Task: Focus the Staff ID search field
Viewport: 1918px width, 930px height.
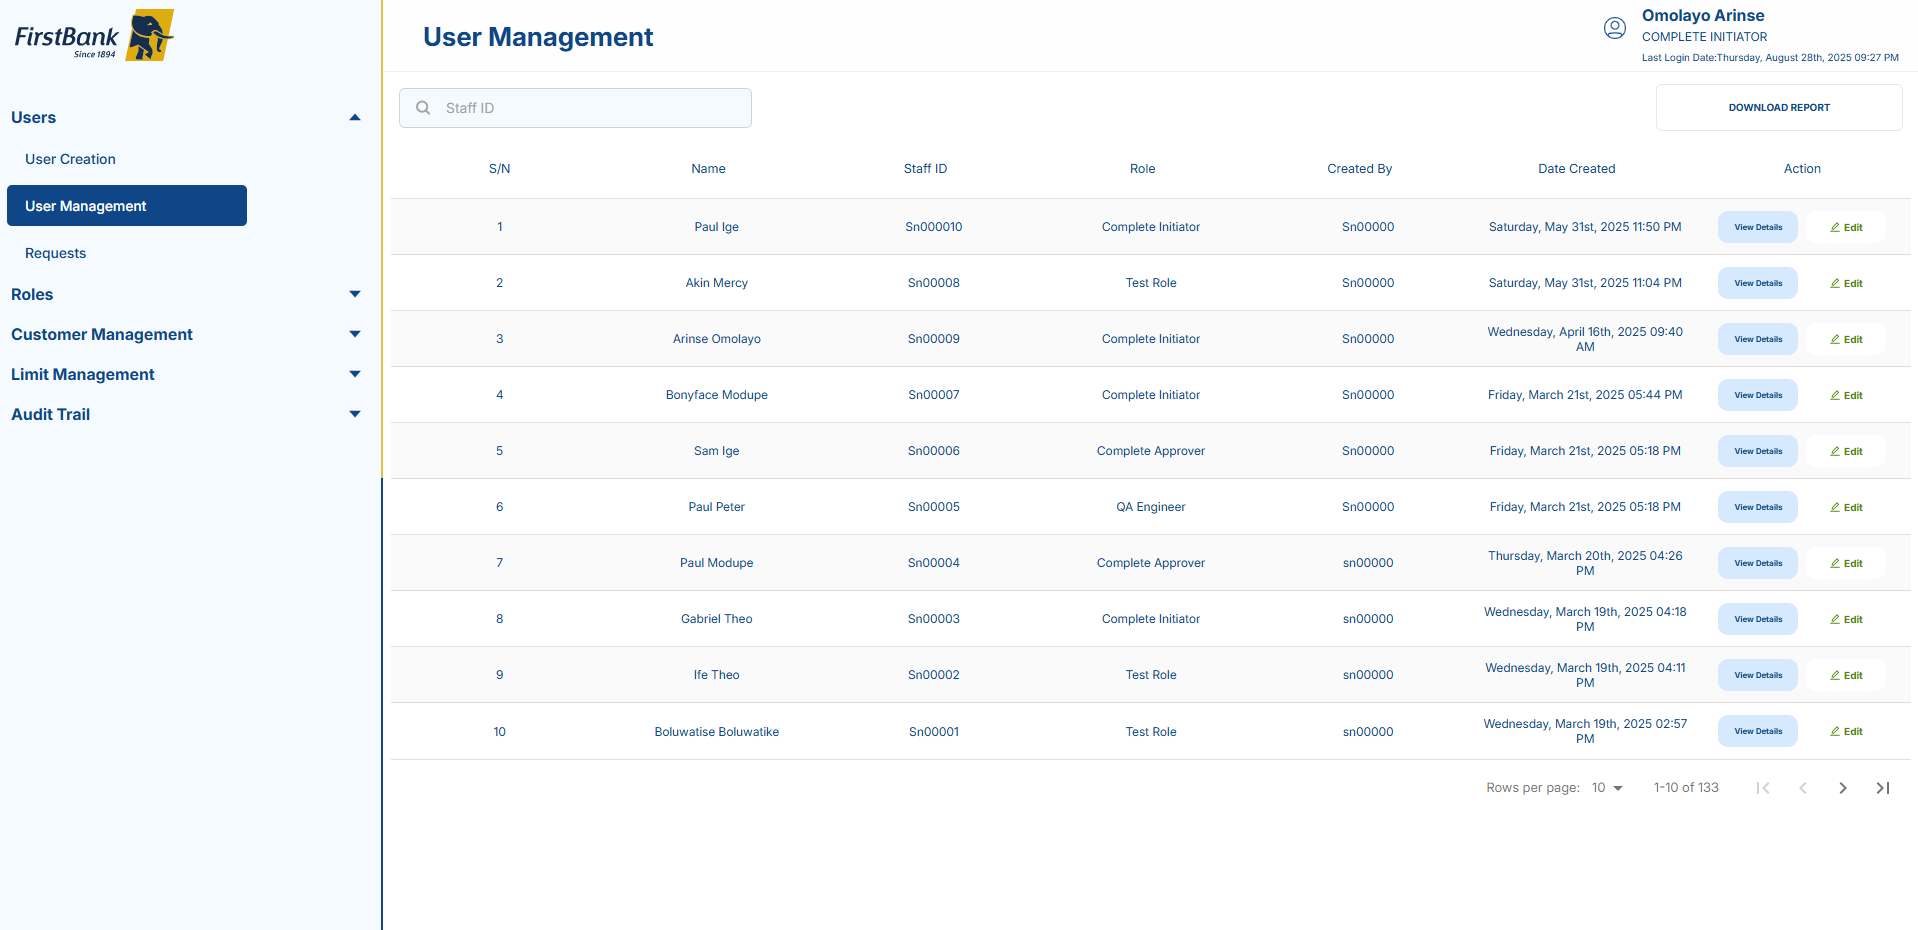Action: pyautogui.click(x=590, y=108)
